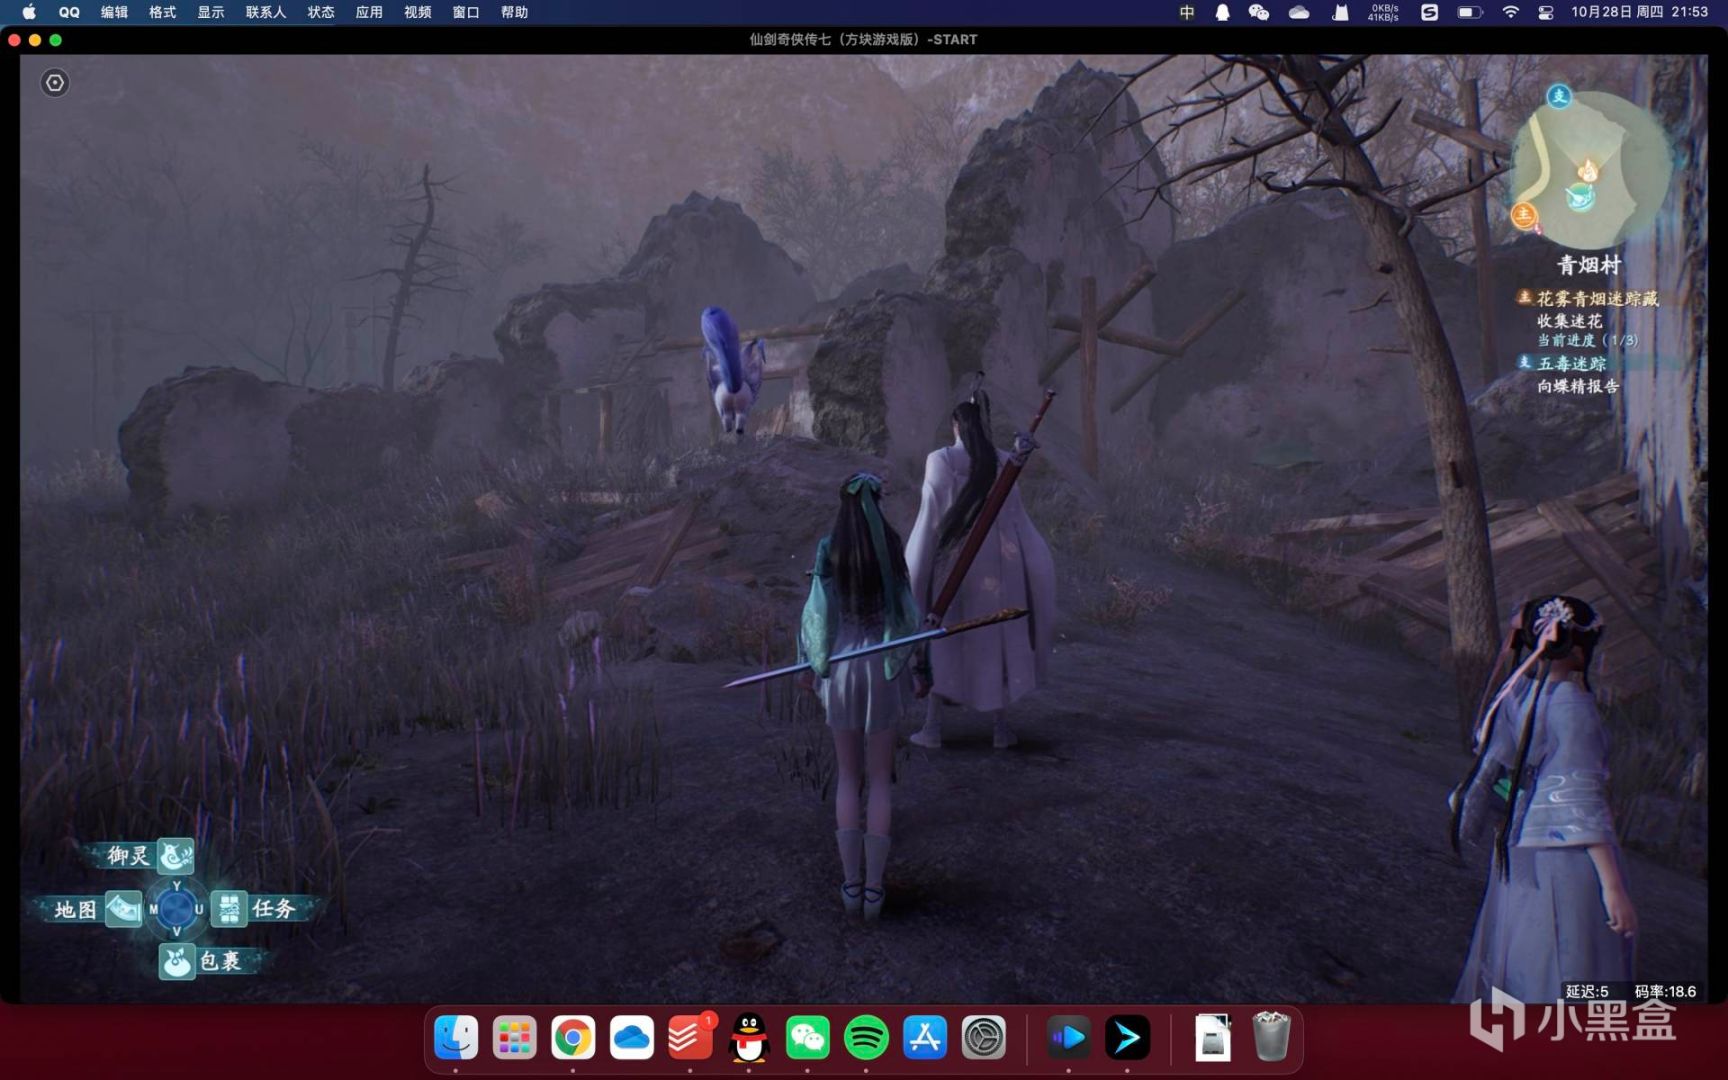Open the App Store from the Dock

point(925,1038)
